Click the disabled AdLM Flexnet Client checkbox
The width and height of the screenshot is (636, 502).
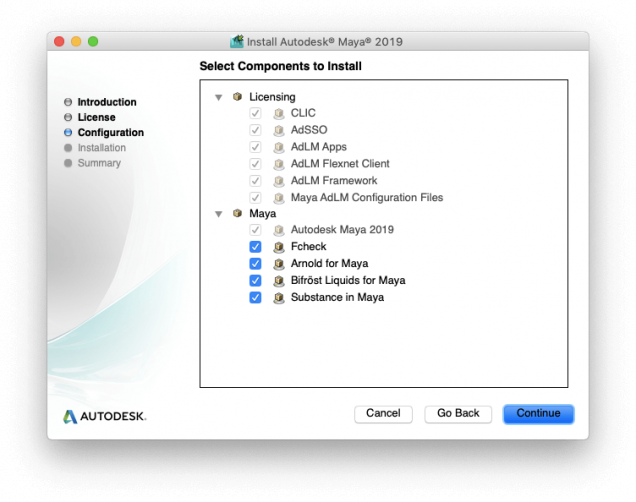tap(255, 164)
